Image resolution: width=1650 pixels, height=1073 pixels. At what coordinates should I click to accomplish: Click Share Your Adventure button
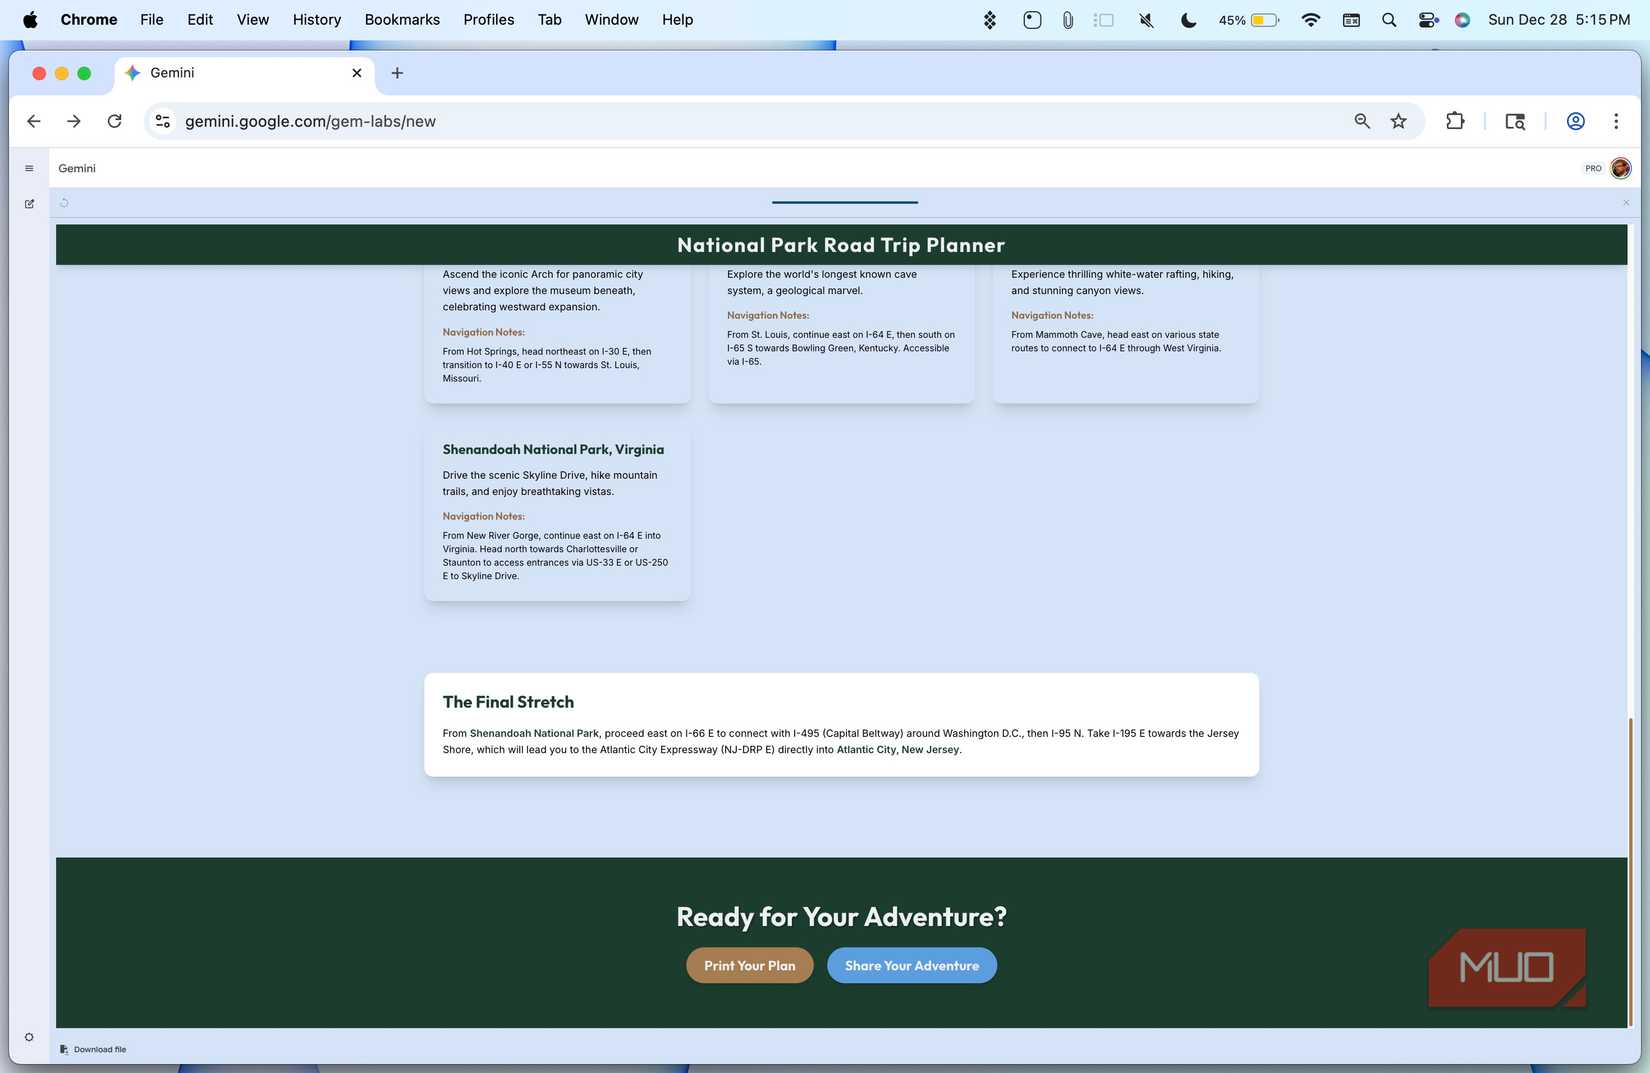pyautogui.click(x=912, y=965)
